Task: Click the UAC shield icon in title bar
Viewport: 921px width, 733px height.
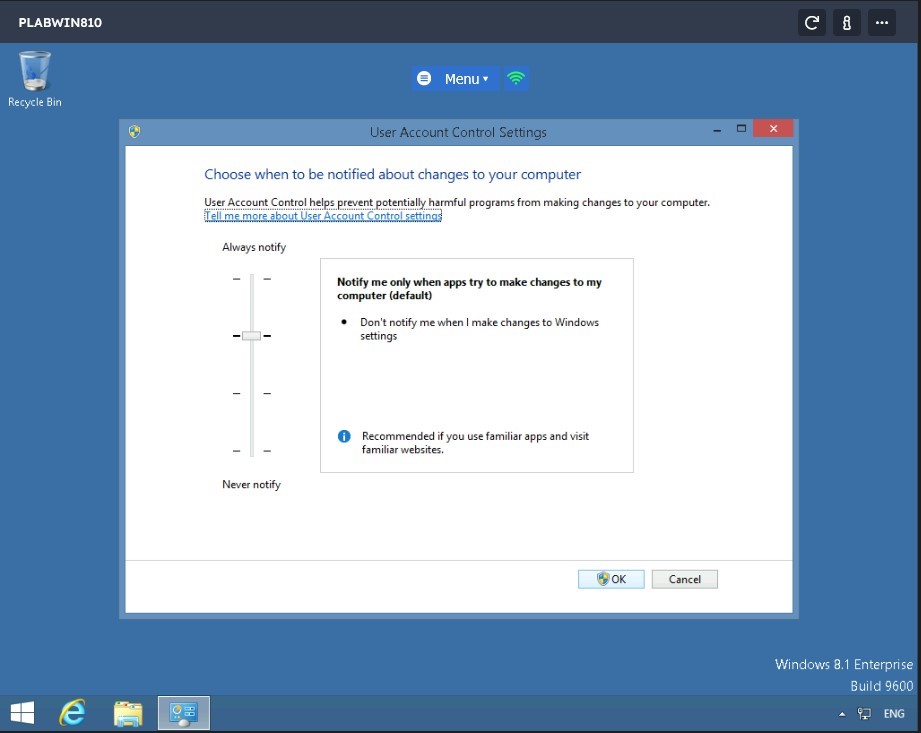Action: (x=135, y=132)
